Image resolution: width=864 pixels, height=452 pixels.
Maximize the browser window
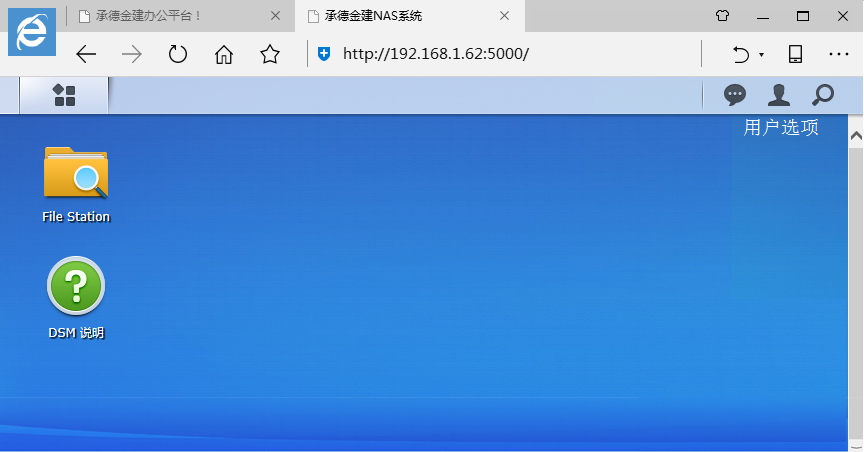click(x=803, y=17)
